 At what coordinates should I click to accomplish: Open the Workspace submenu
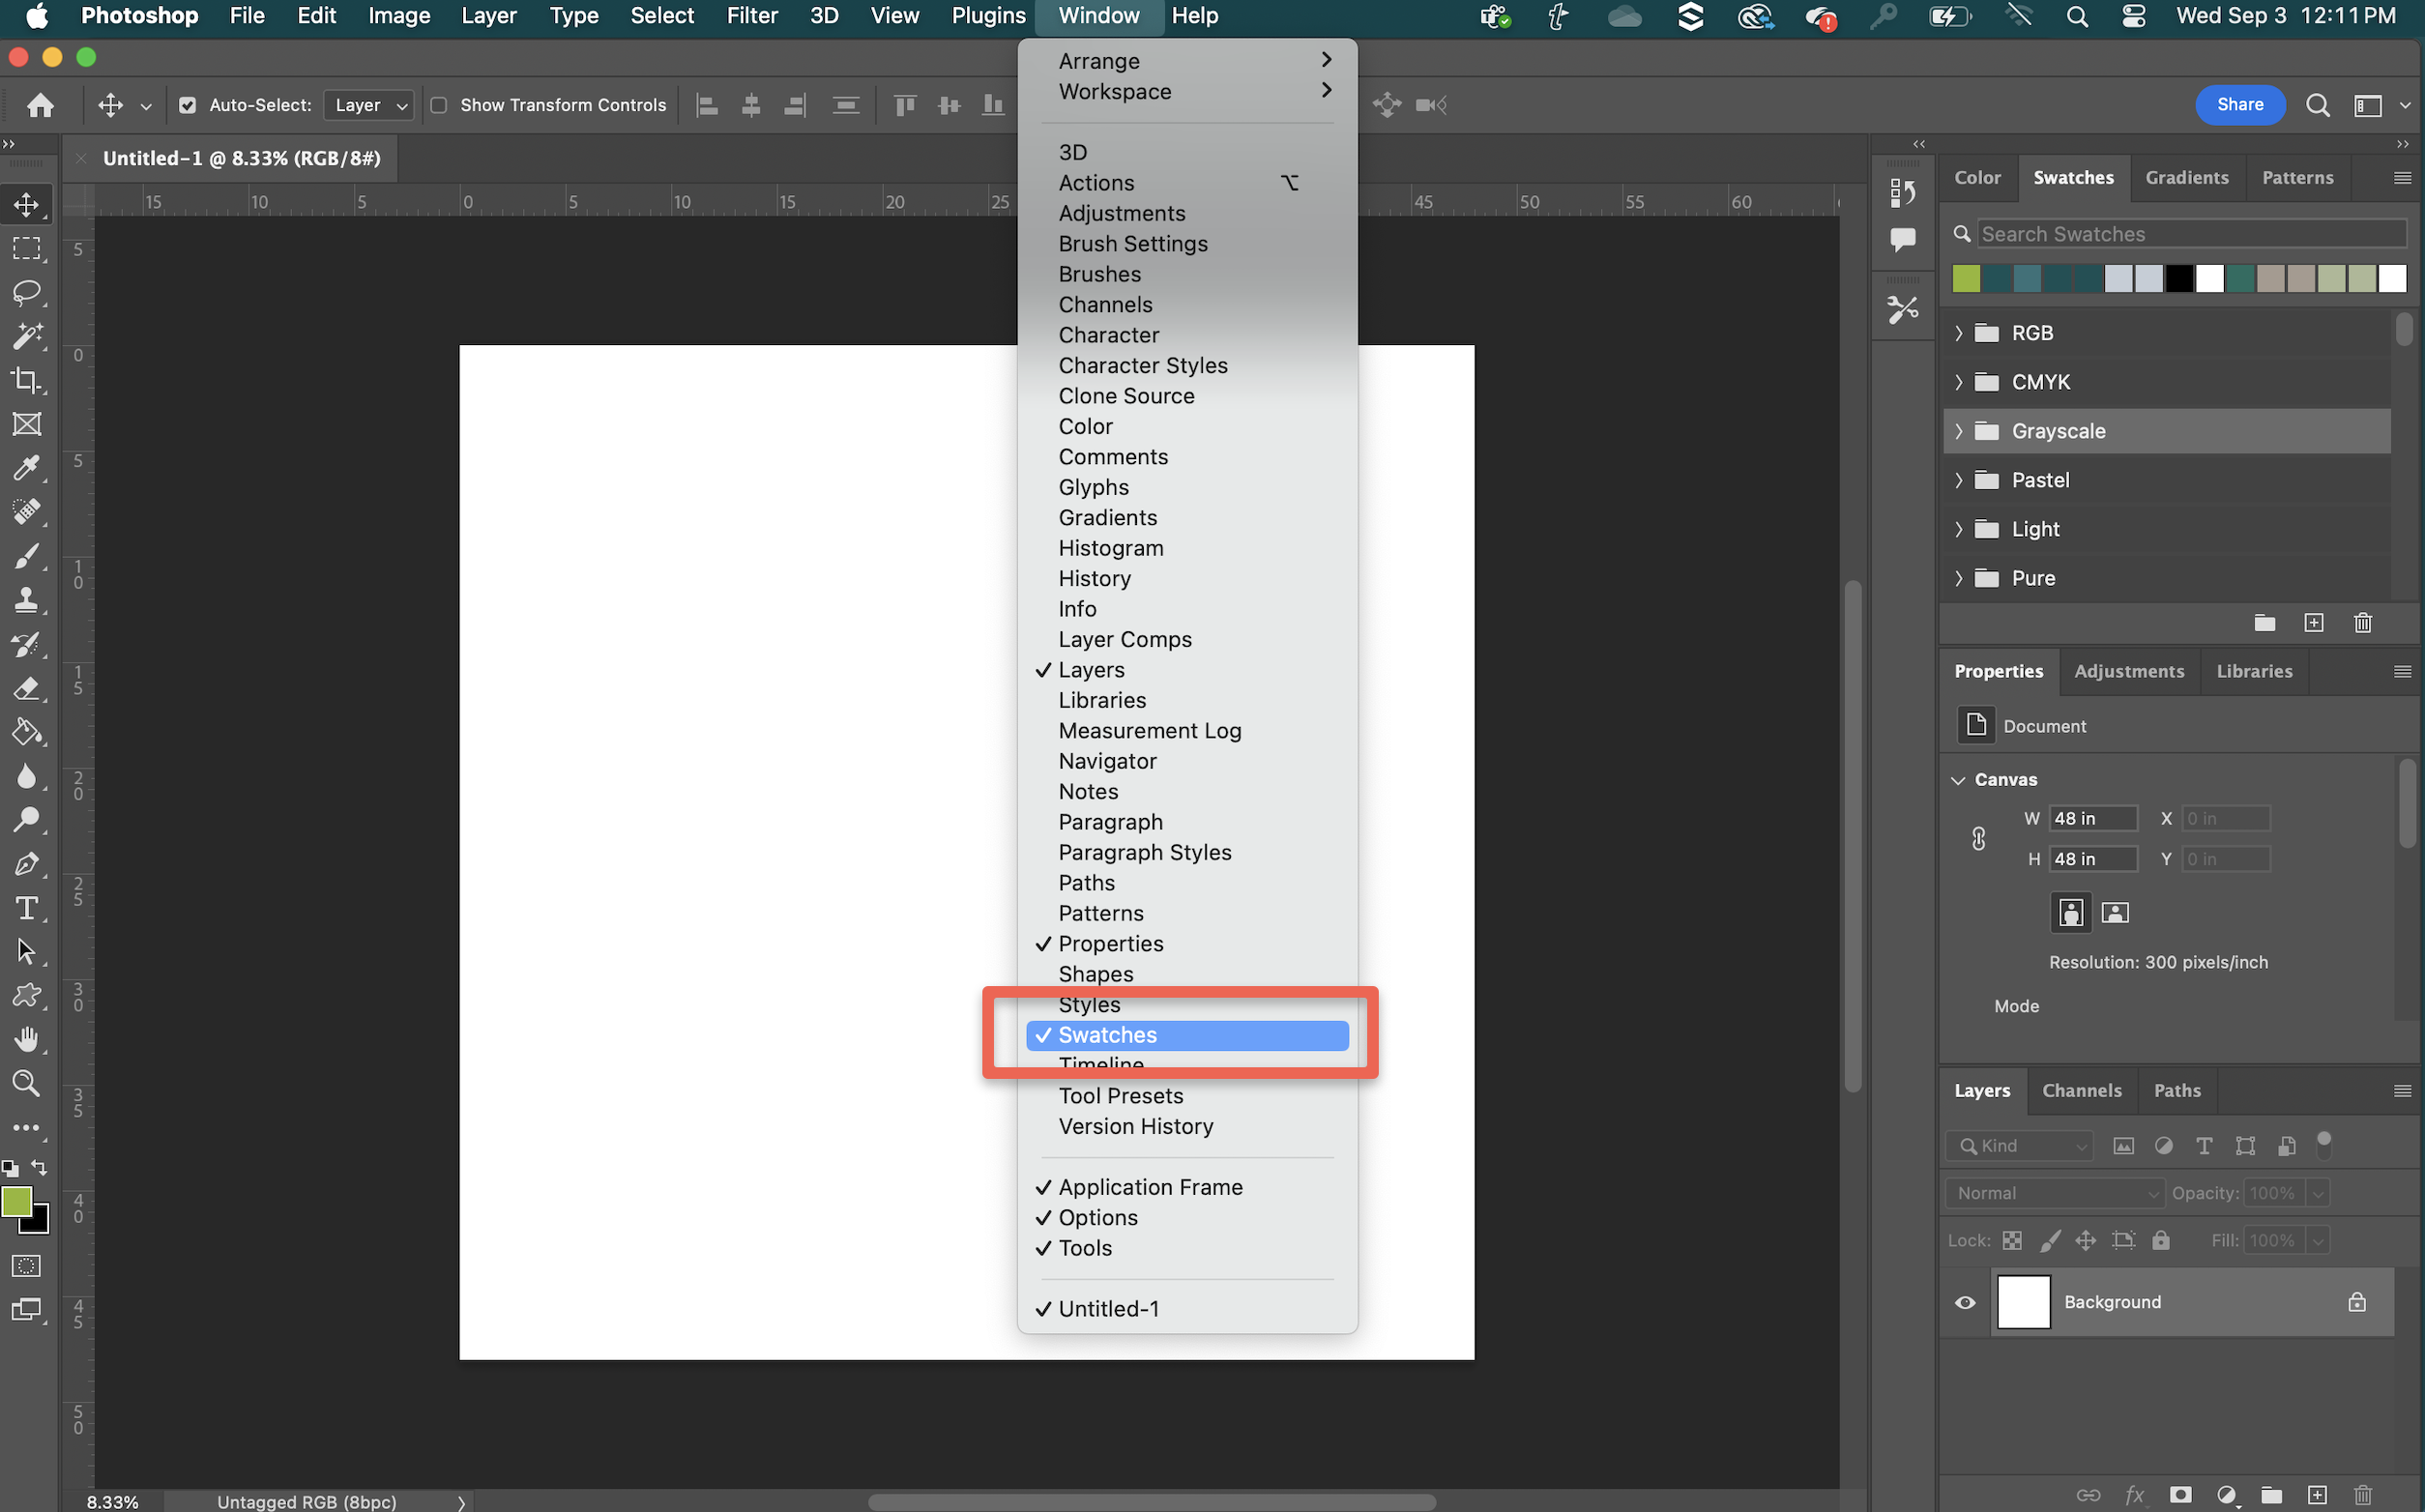(x=1187, y=91)
